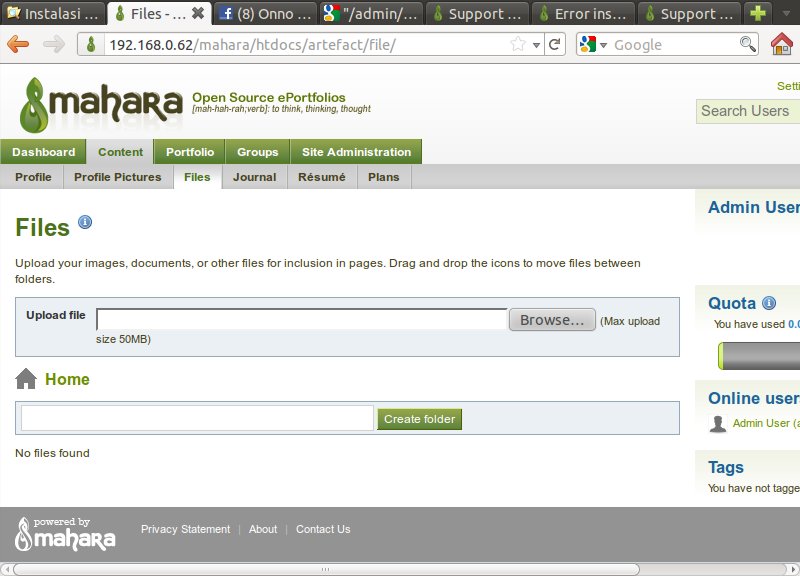Image resolution: width=800 pixels, height=576 pixels.
Task: Go to the Plans submenu tab
Action: 384,177
